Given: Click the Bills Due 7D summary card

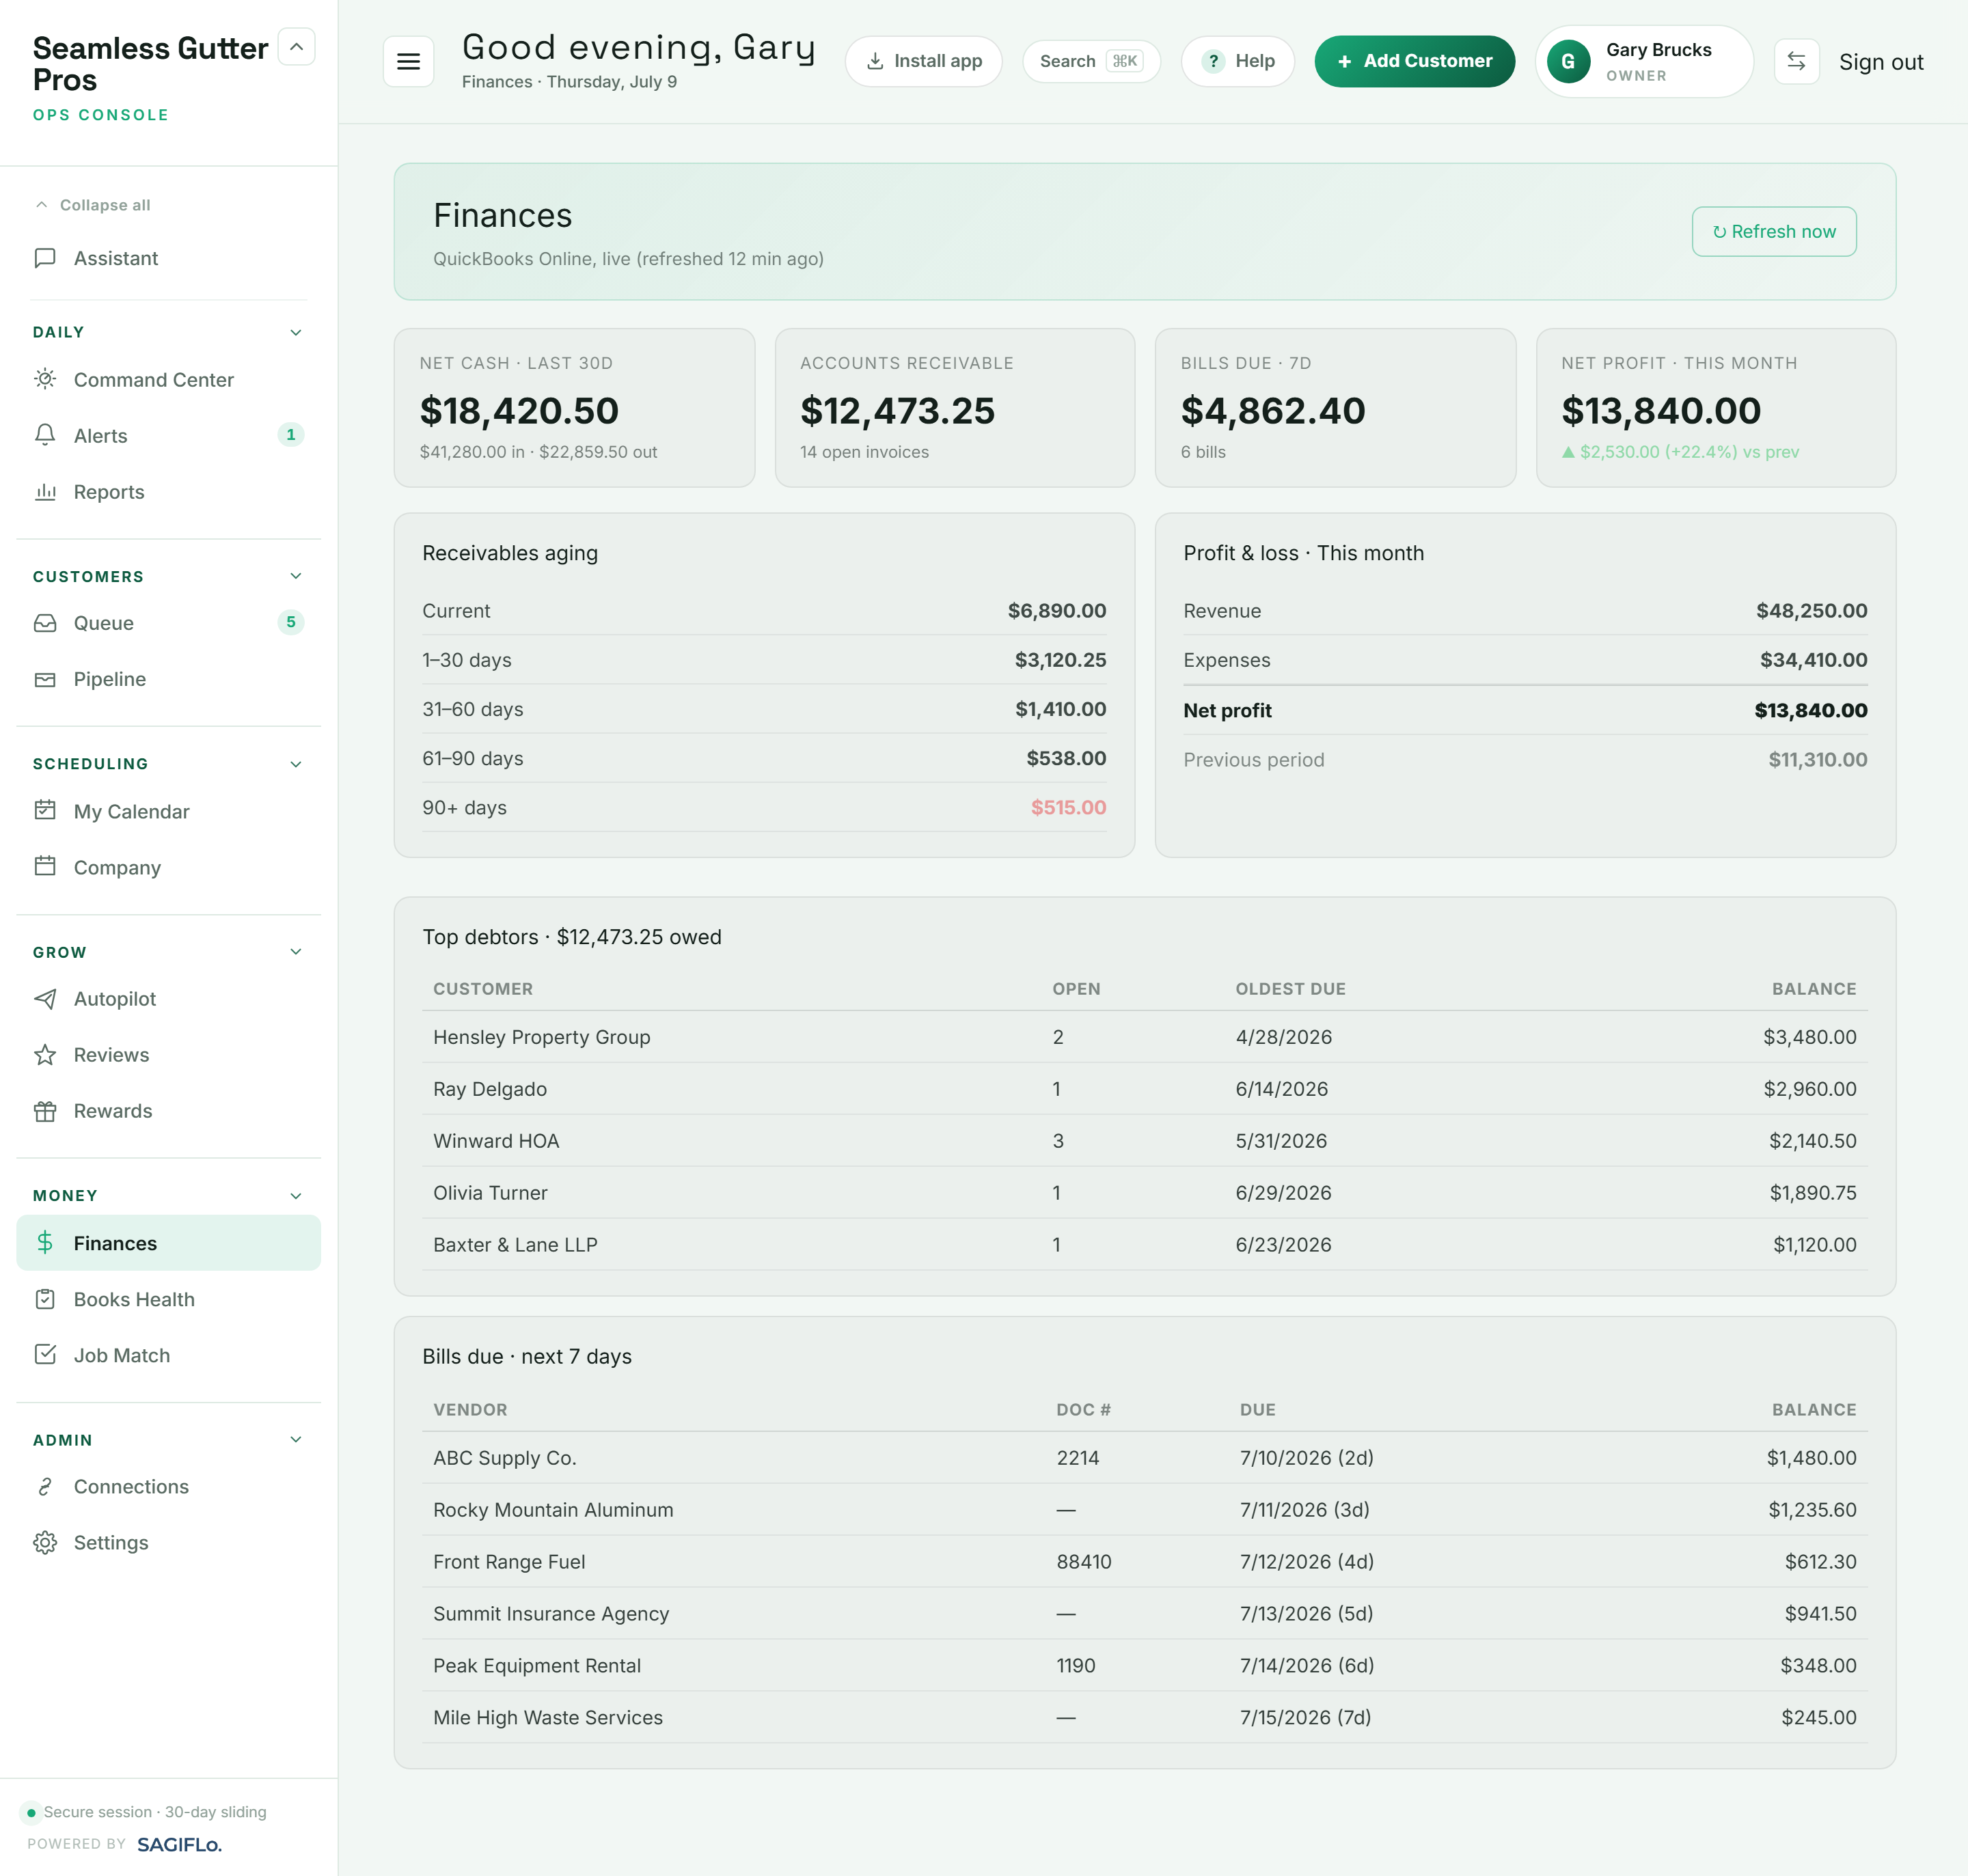Looking at the screenshot, I should 1335,408.
